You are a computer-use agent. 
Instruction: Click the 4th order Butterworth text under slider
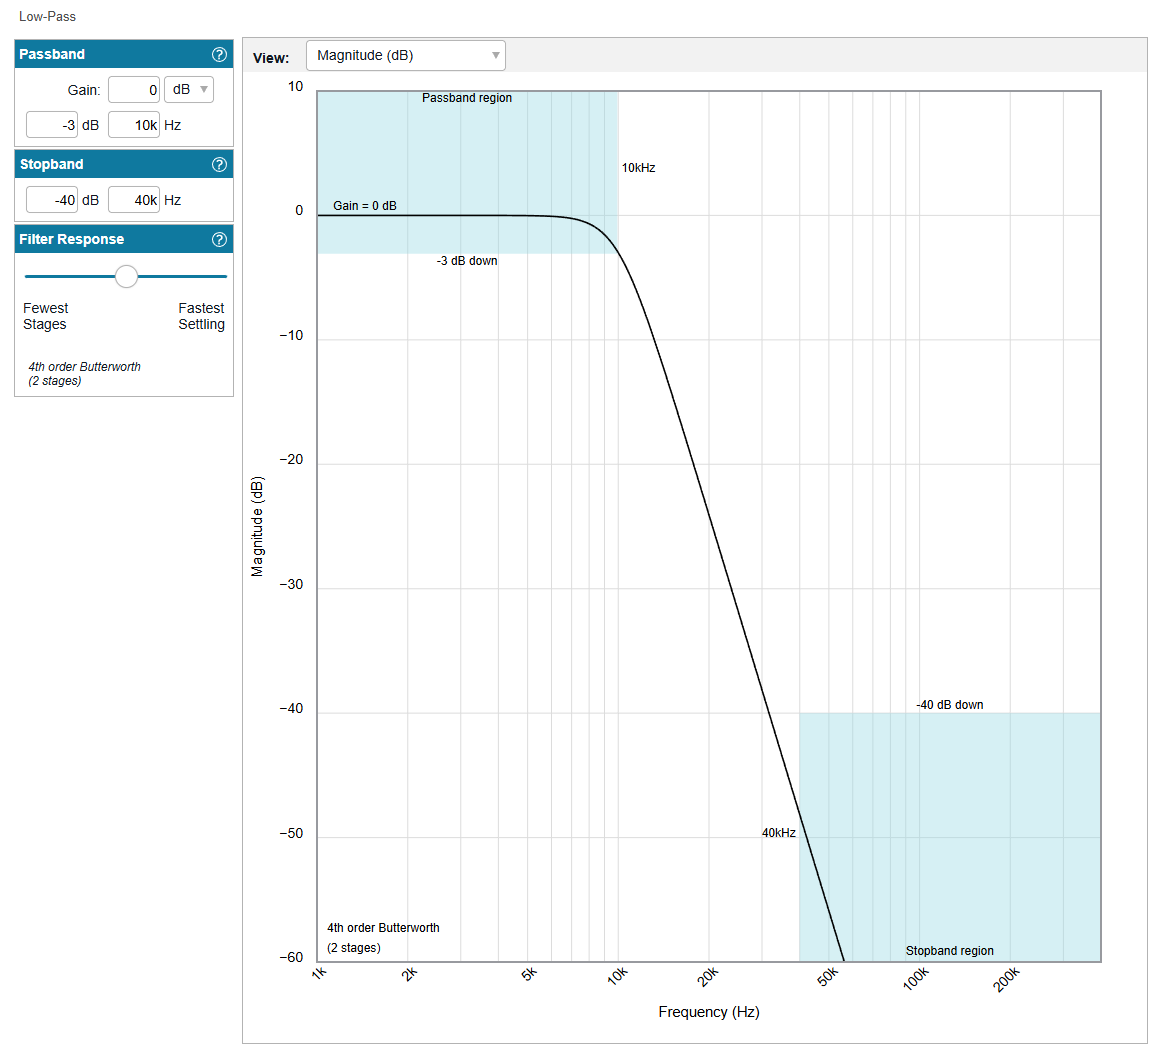[84, 367]
